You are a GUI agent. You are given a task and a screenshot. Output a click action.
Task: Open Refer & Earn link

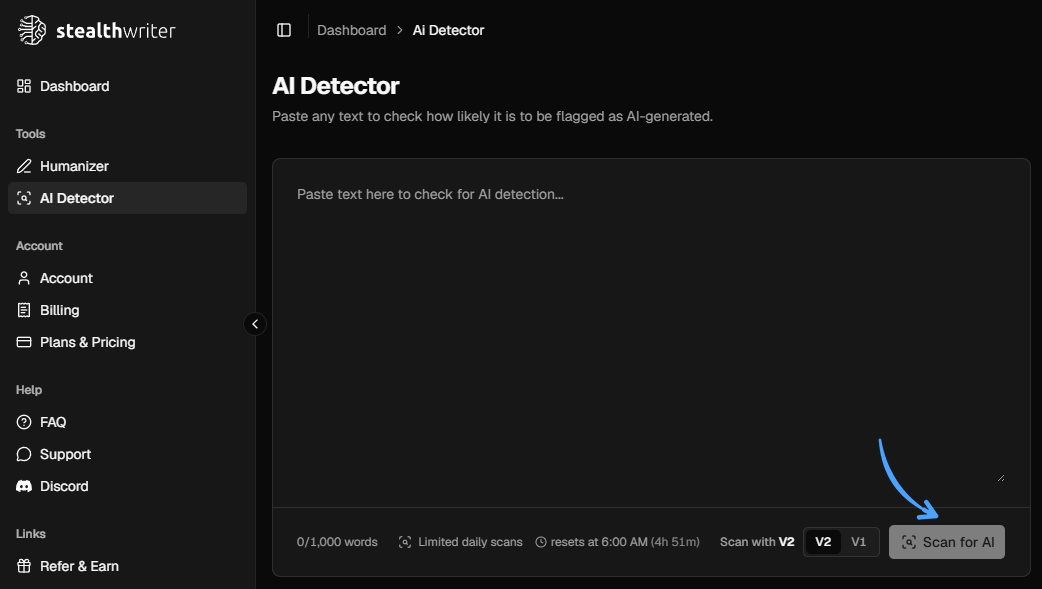click(x=128, y=566)
